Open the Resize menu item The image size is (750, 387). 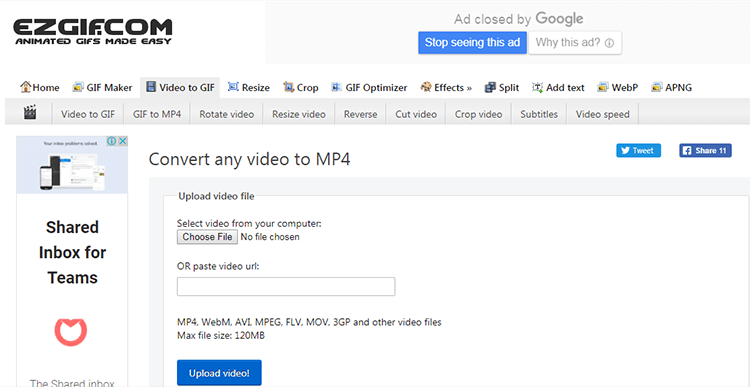pyautogui.click(x=249, y=88)
